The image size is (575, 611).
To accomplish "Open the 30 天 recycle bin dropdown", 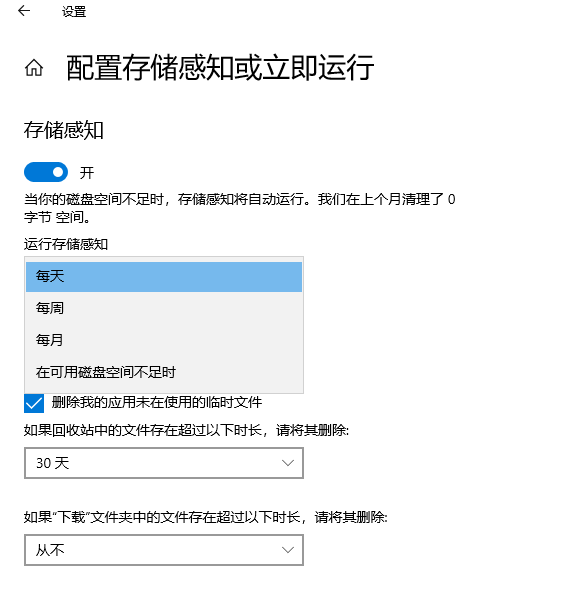I will point(164,463).
